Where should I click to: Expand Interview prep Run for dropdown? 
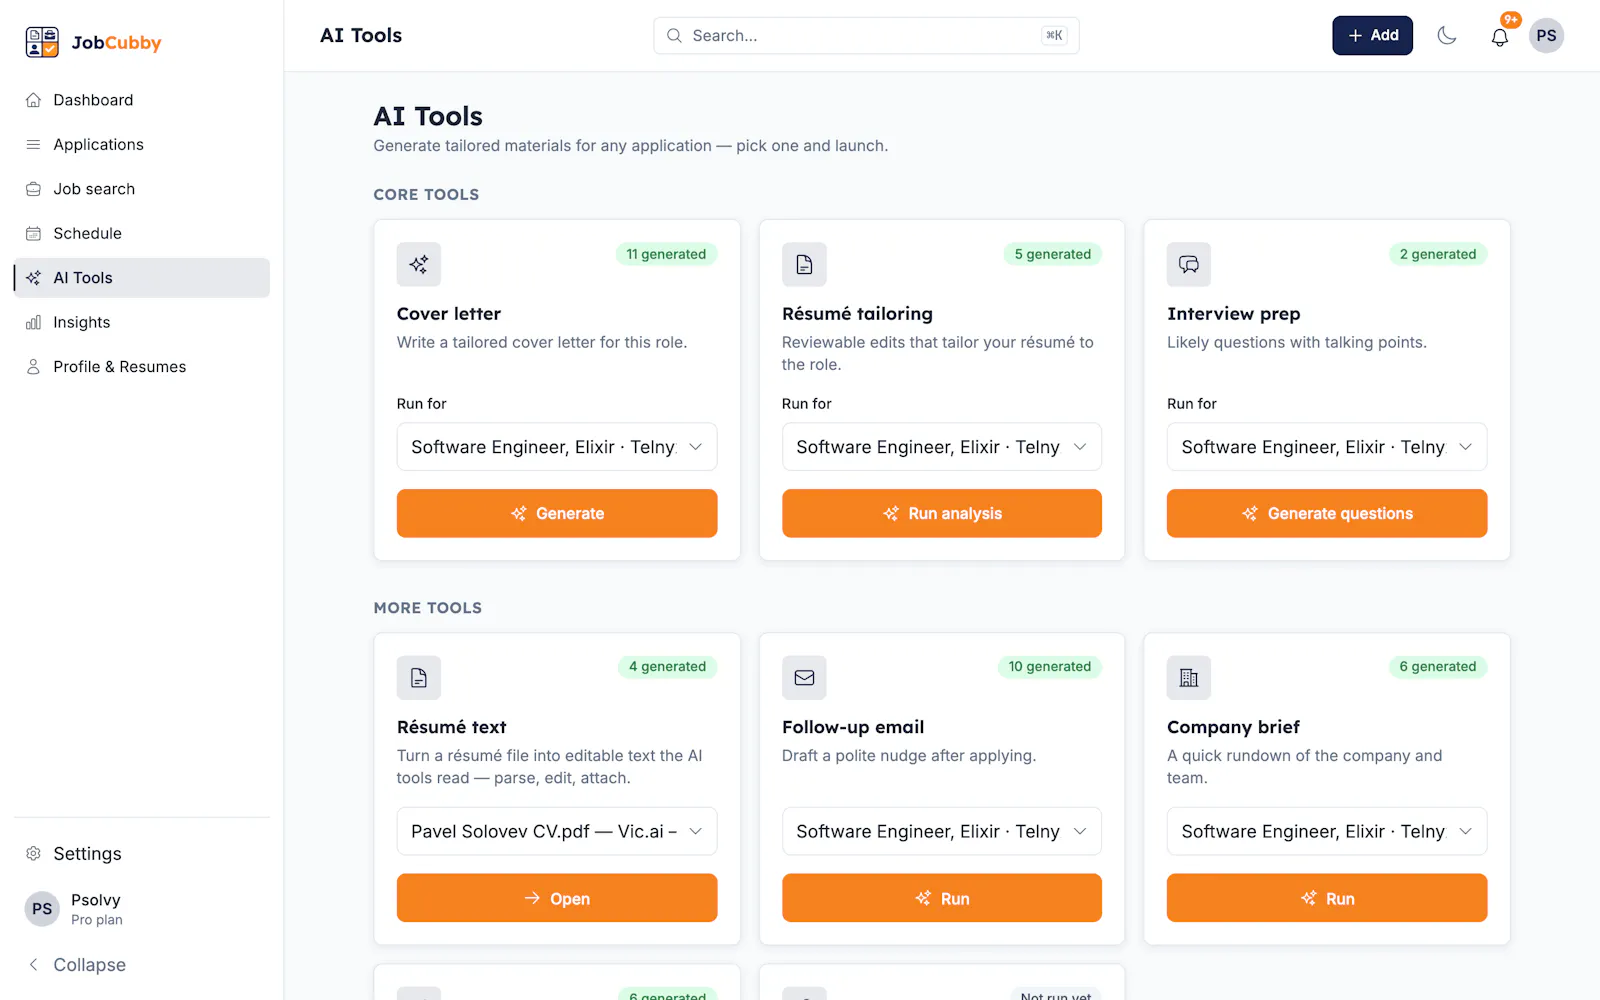pos(1327,447)
